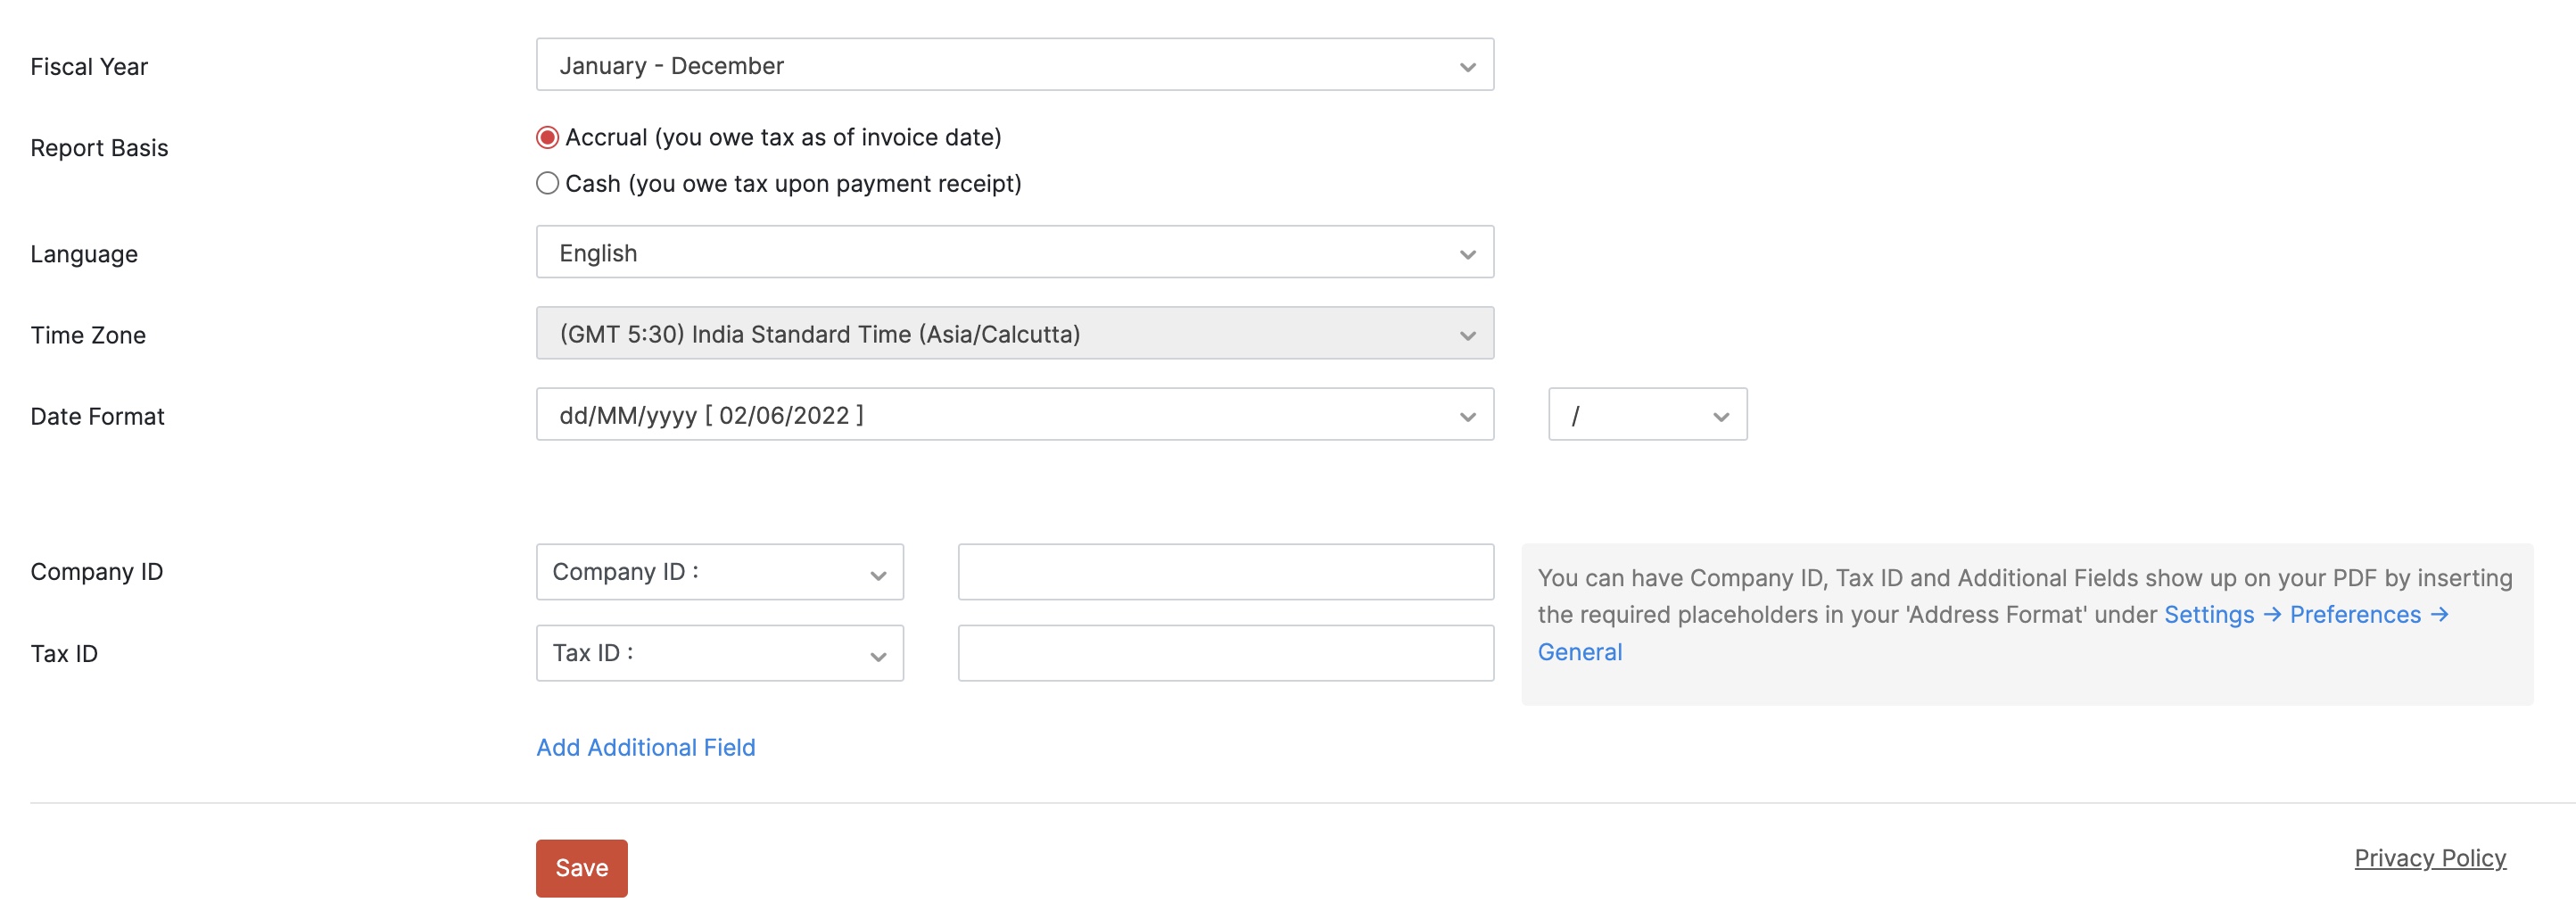Open the Tax ID label dropdown
Image resolution: width=2576 pixels, height=919 pixels.
pyautogui.click(x=719, y=653)
